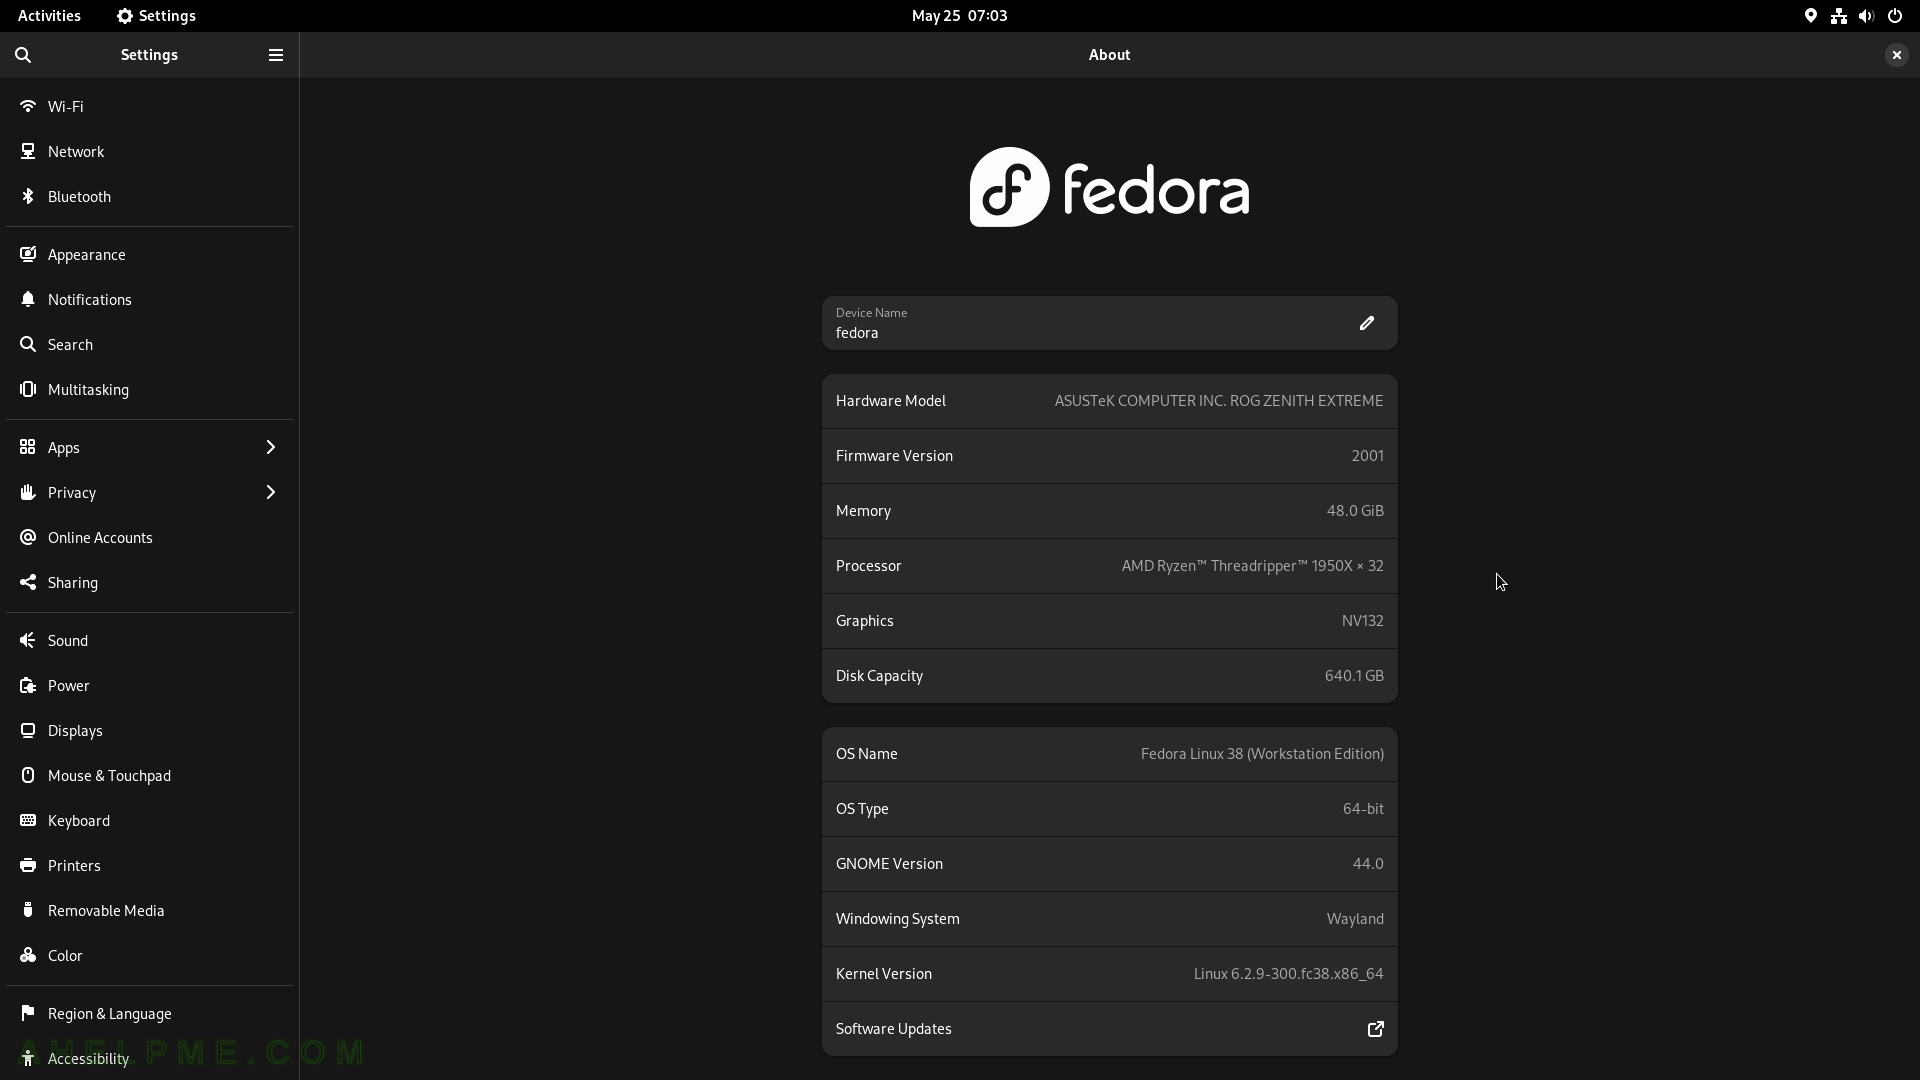
Task: Click the Keyboard icon in sidebar
Action: (x=28, y=820)
